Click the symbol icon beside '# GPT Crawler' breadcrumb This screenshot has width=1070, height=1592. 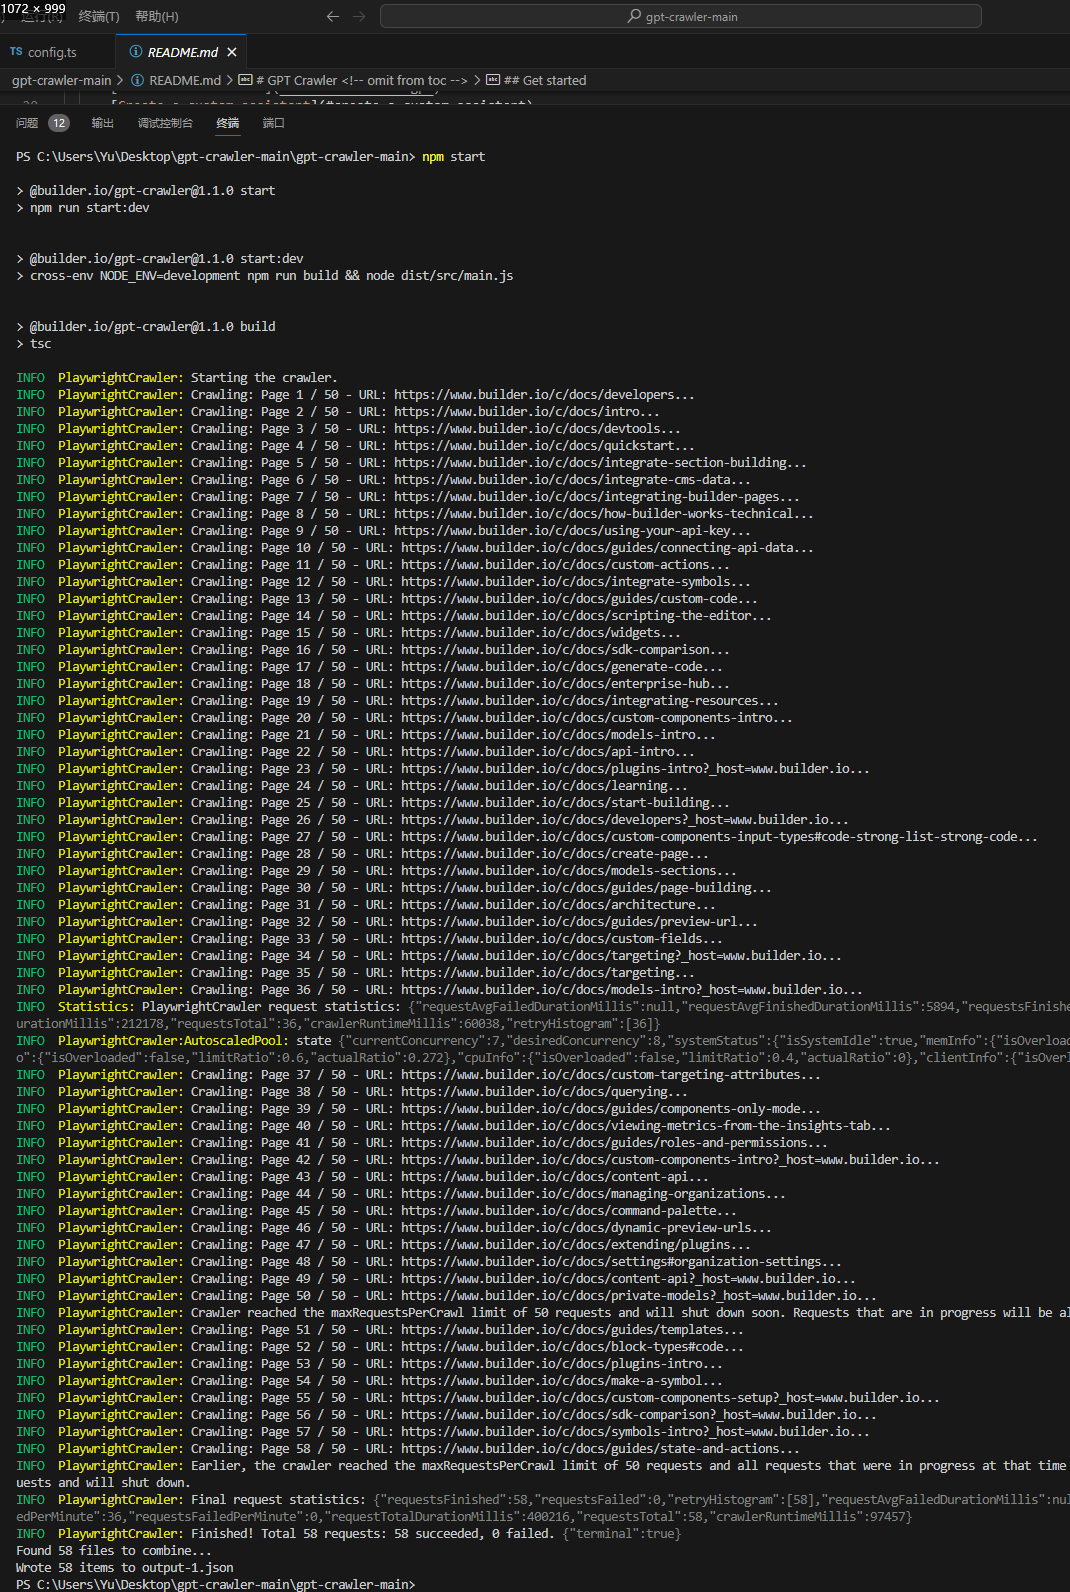(245, 80)
